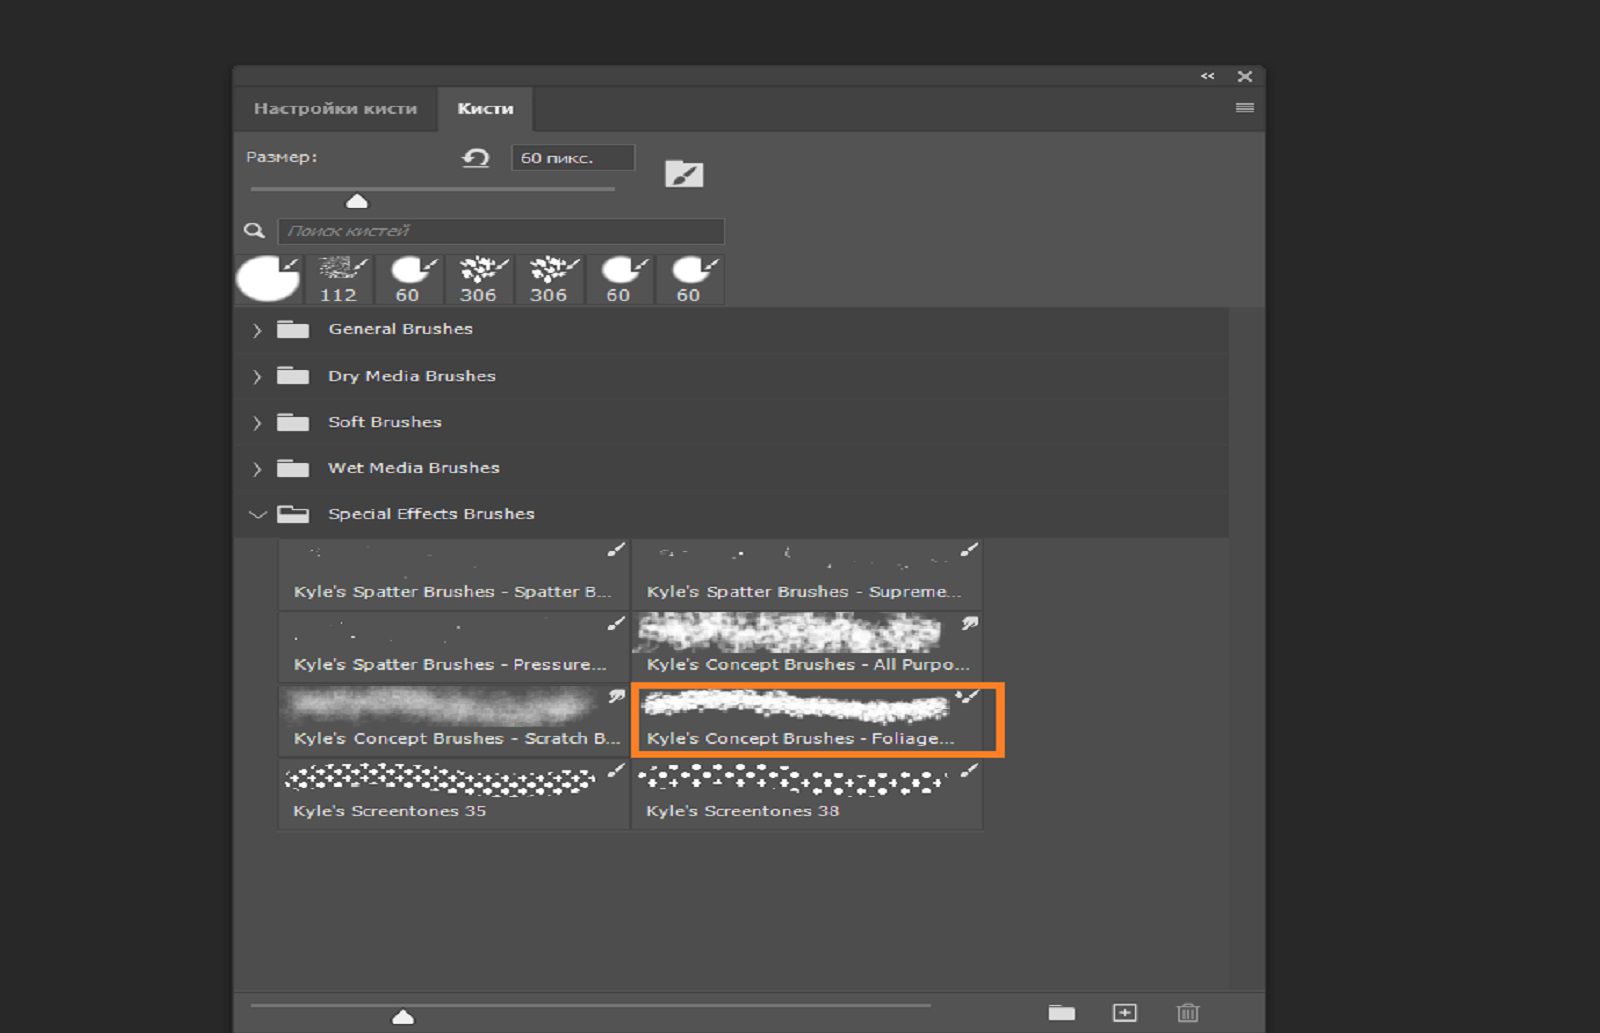Select the Soft Brushes group name

coord(385,422)
